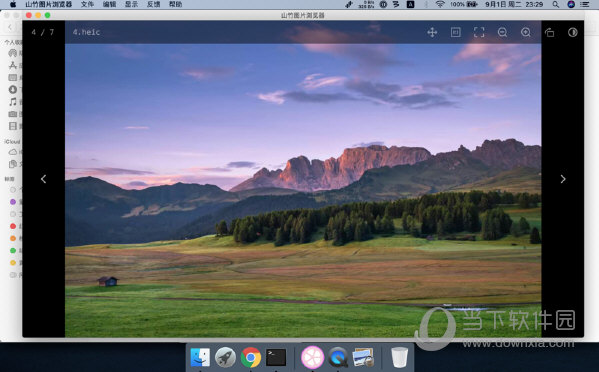The height and width of the screenshot is (372, 599).
Task: Open Finder from the Dock
Action: [x=200, y=357]
